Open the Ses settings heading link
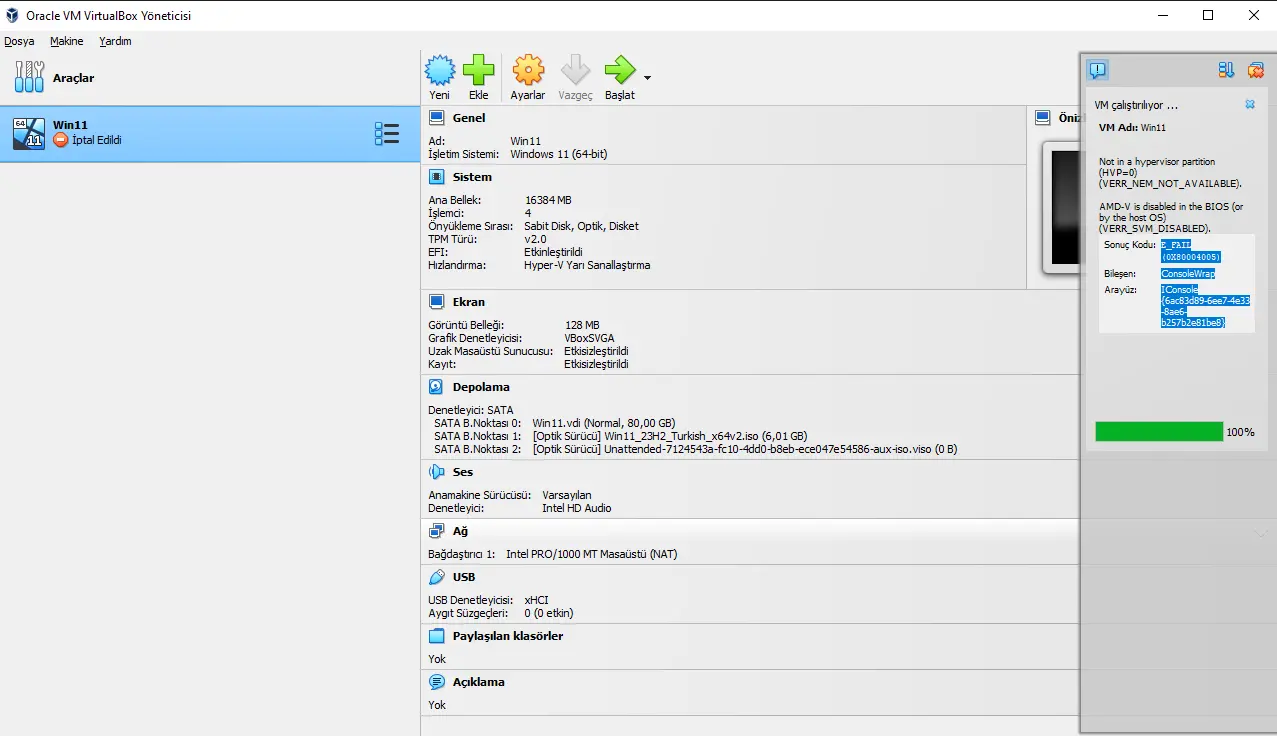1277x736 pixels. (x=463, y=472)
